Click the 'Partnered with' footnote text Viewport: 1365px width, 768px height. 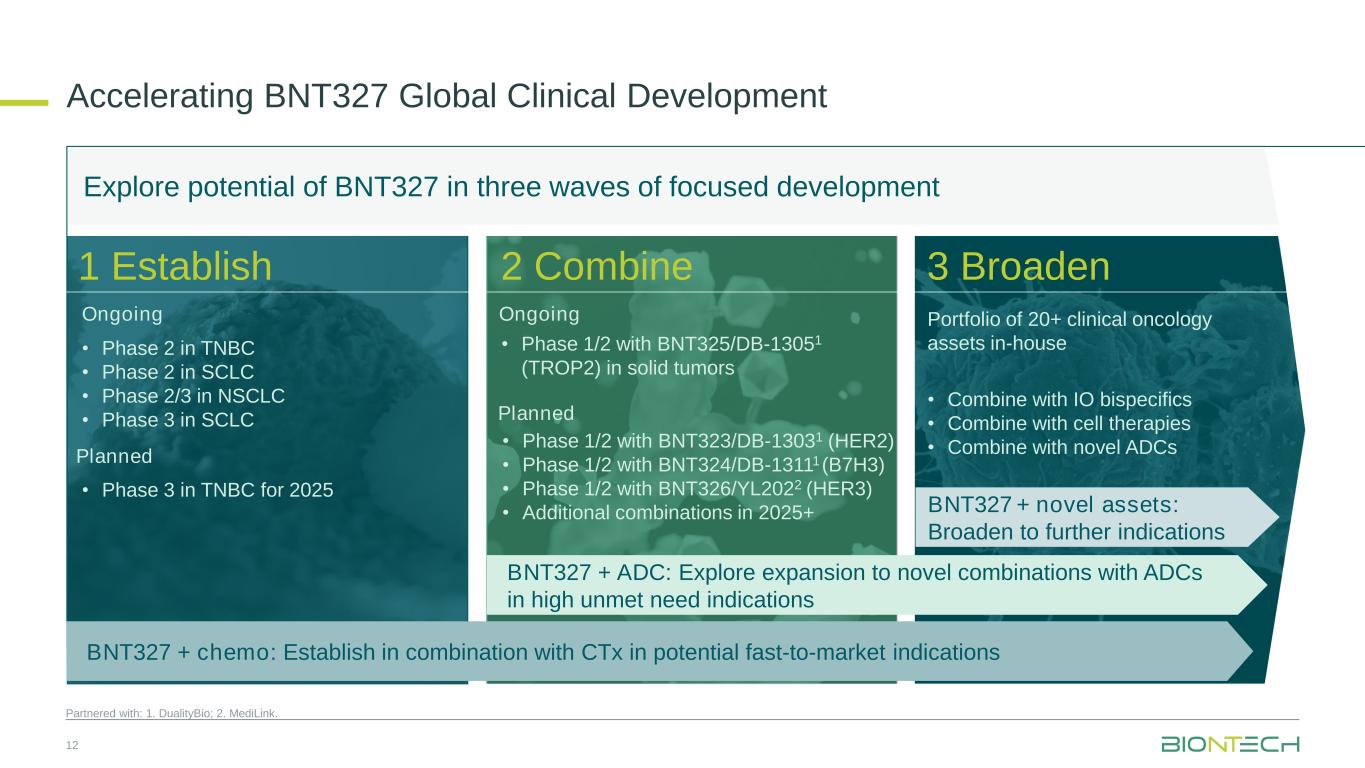172,713
